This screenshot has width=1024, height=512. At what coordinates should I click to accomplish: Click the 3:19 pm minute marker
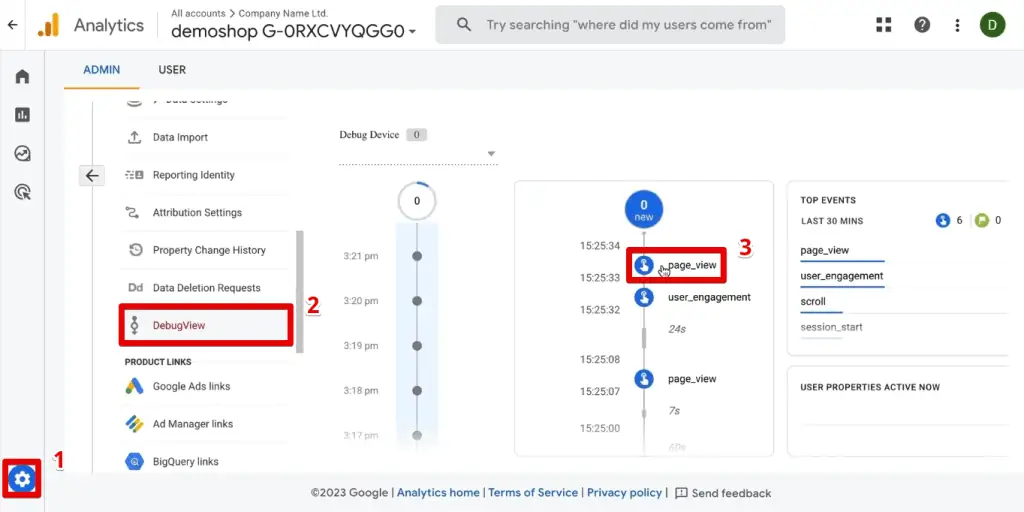[417, 345]
